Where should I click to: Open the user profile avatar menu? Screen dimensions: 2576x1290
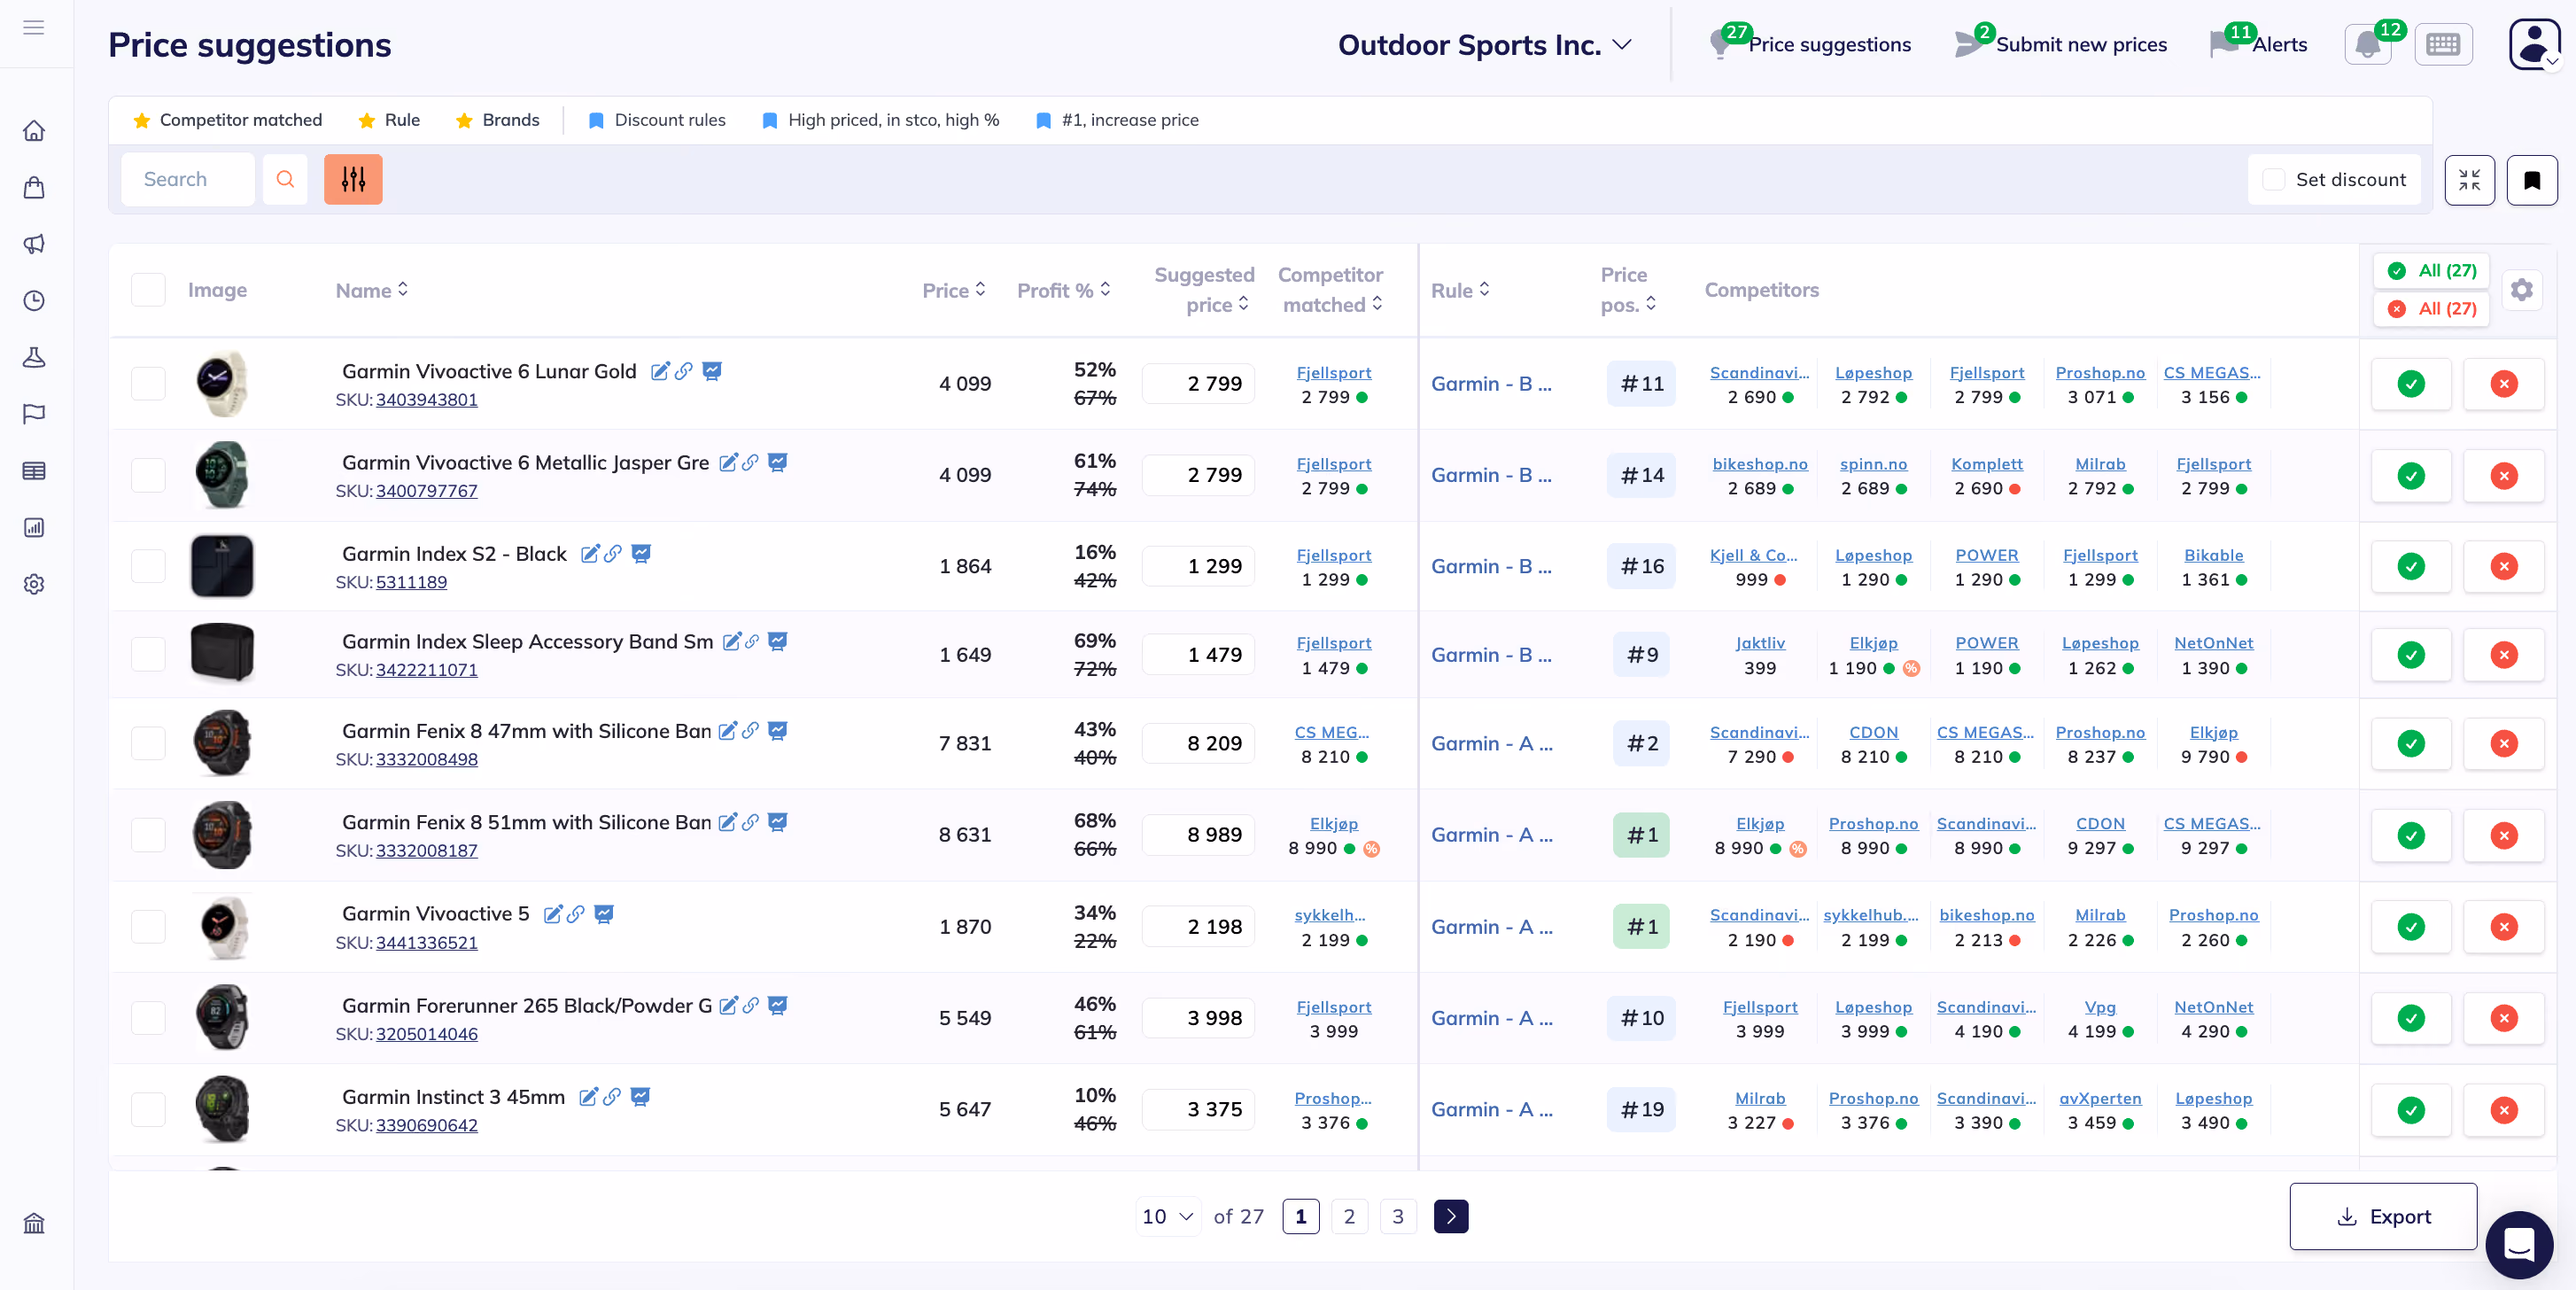pos(2534,44)
